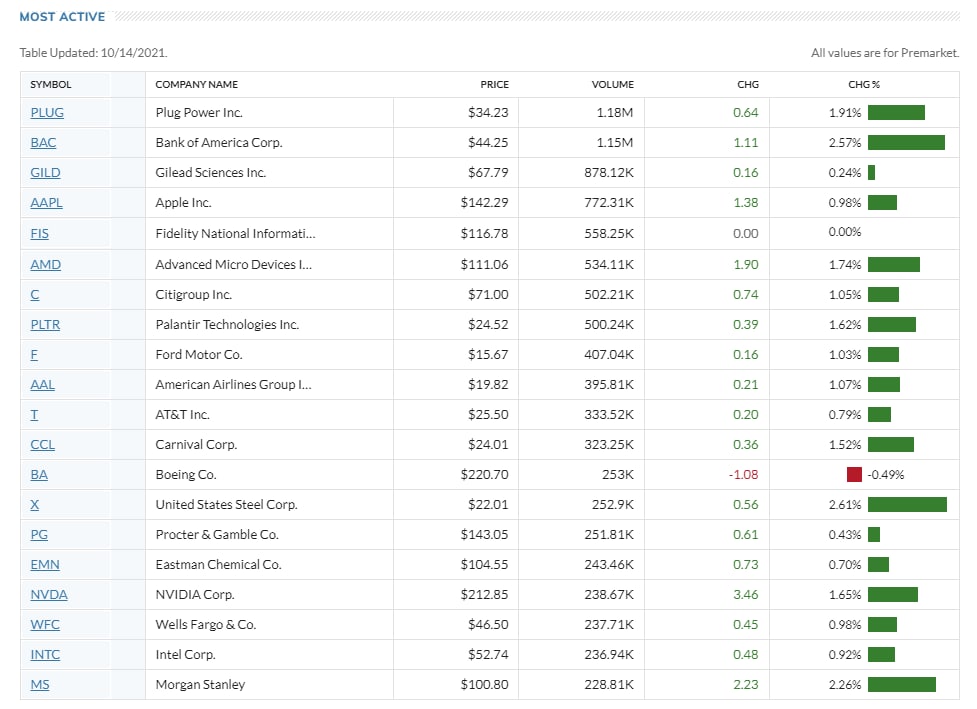Click the $100.80 Morgan Stanley price
This screenshot has width=977, height=709.
point(484,685)
